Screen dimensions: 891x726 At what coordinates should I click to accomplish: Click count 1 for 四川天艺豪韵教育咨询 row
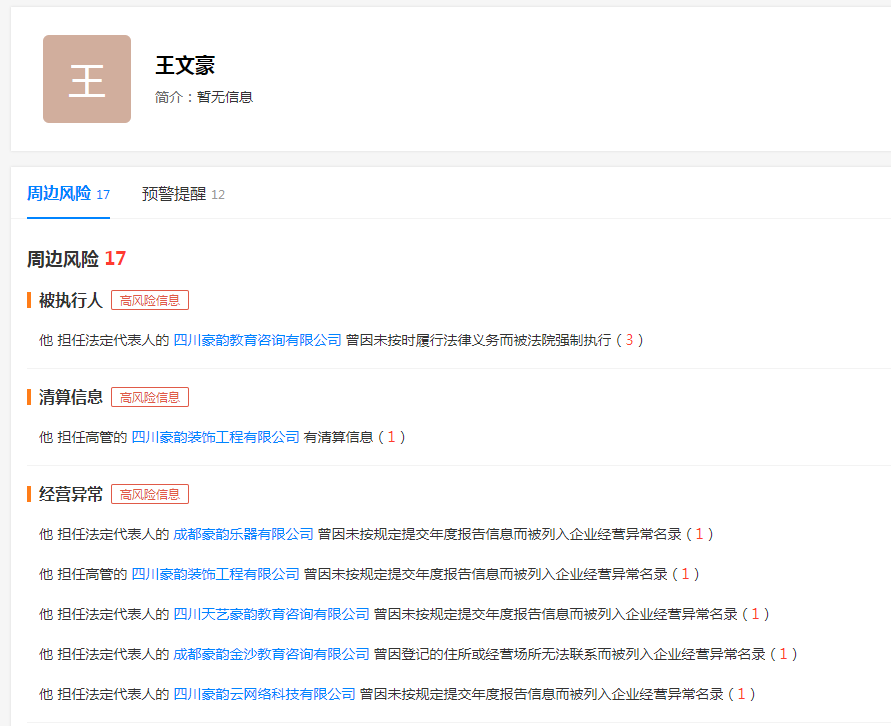tap(755, 614)
